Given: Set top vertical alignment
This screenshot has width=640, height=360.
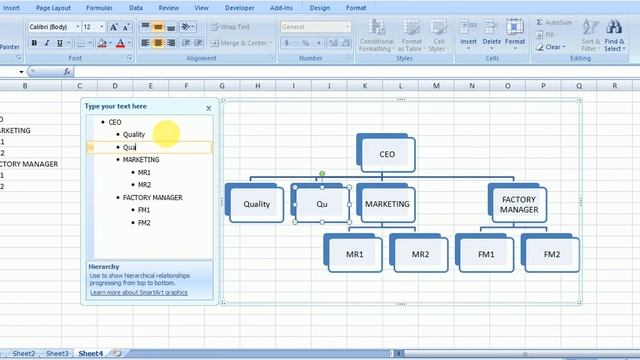Looking at the screenshot, I should pyautogui.click(x=145, y=27).
